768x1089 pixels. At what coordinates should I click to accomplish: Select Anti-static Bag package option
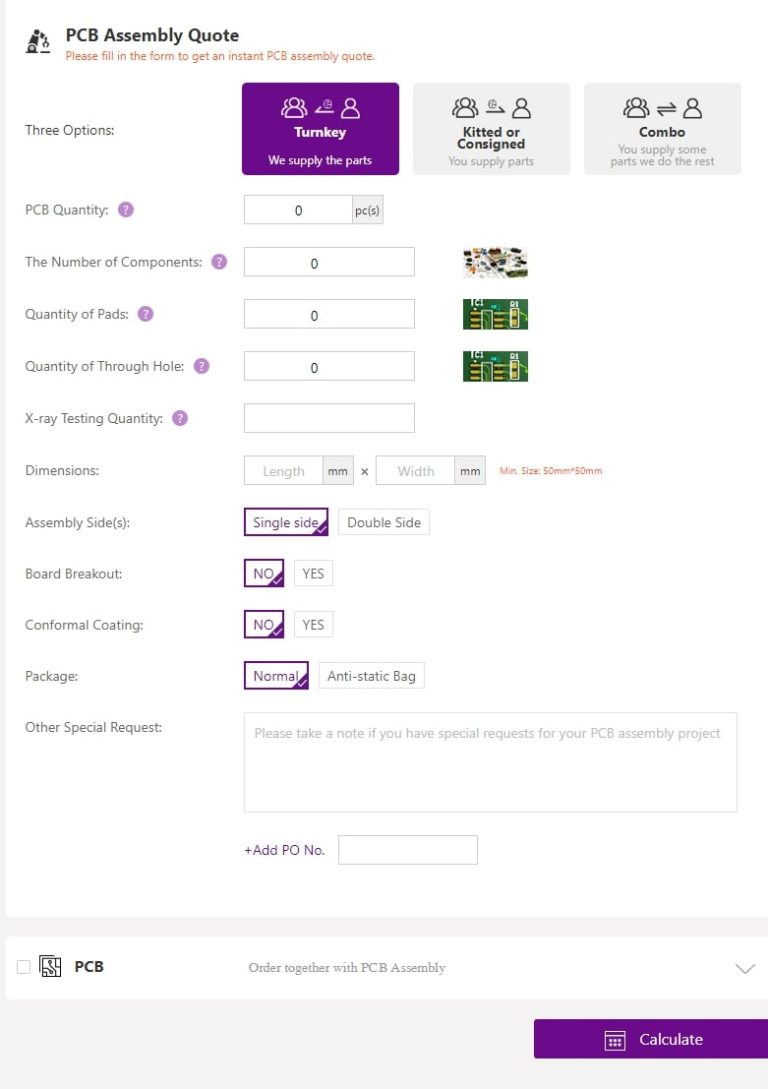pos(371,676)
